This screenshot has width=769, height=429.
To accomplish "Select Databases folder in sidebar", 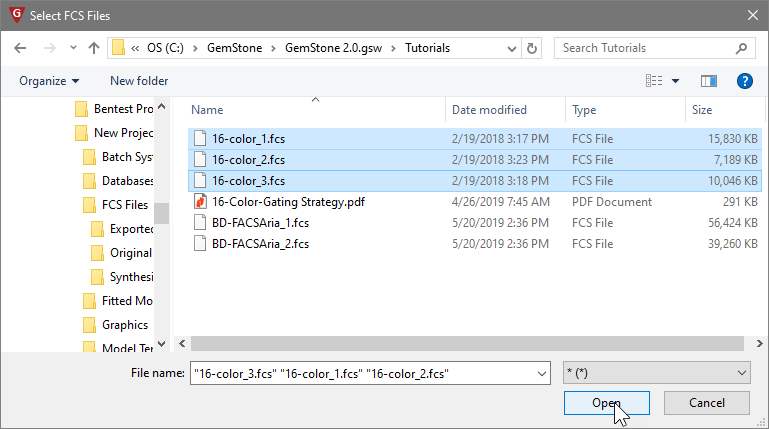I will (x=118, y=181).
